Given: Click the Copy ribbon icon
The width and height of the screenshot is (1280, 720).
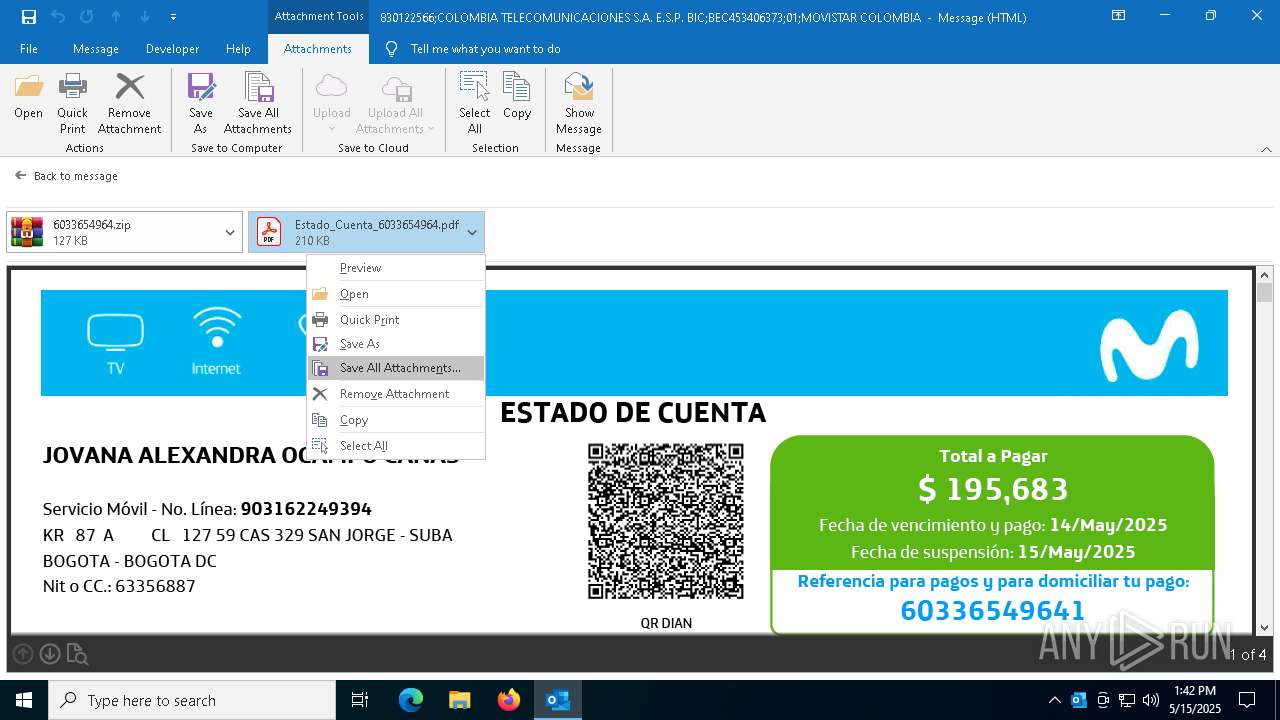Looking at the screenshot, I should point(517,97).
